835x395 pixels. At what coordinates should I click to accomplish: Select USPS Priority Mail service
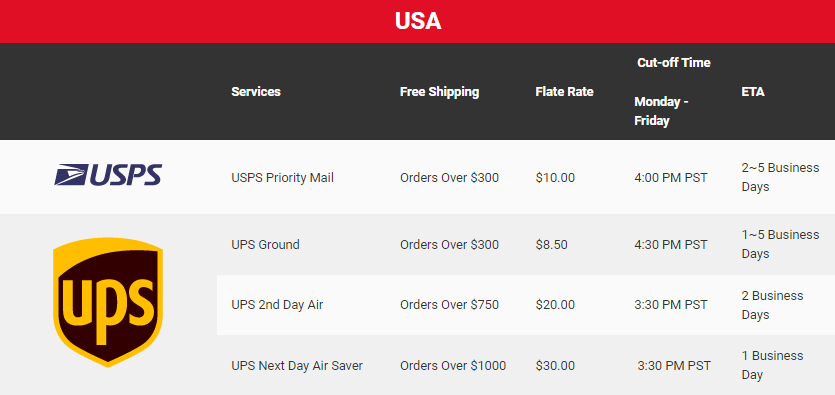pos(282,178)
